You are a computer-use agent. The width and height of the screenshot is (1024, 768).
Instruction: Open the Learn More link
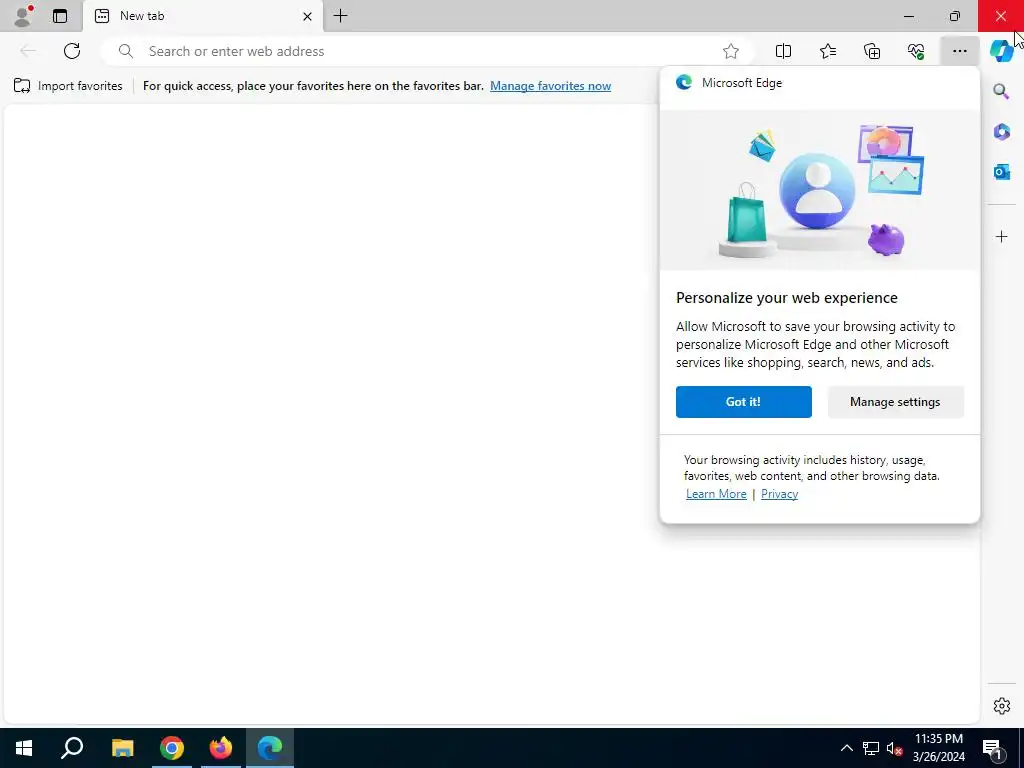pyautogui.click(x=716, y=494)
